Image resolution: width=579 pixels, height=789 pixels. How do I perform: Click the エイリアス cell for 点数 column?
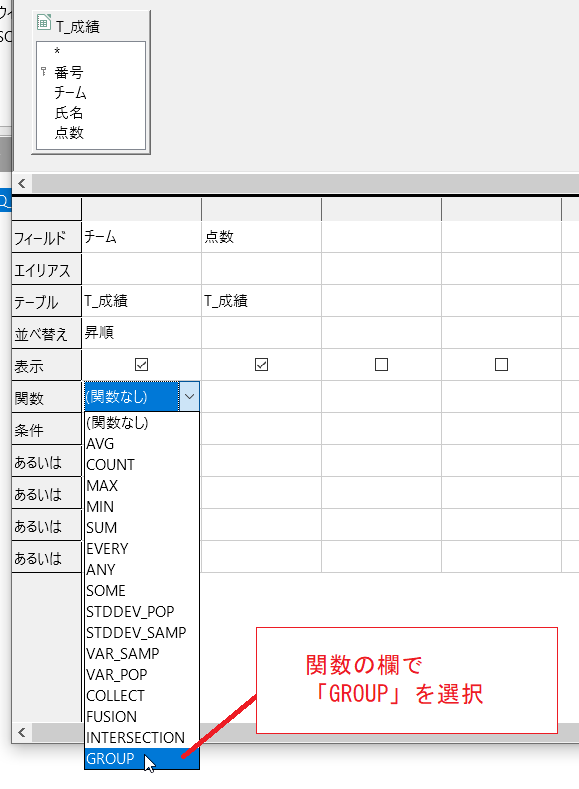[x=261, y=269]
